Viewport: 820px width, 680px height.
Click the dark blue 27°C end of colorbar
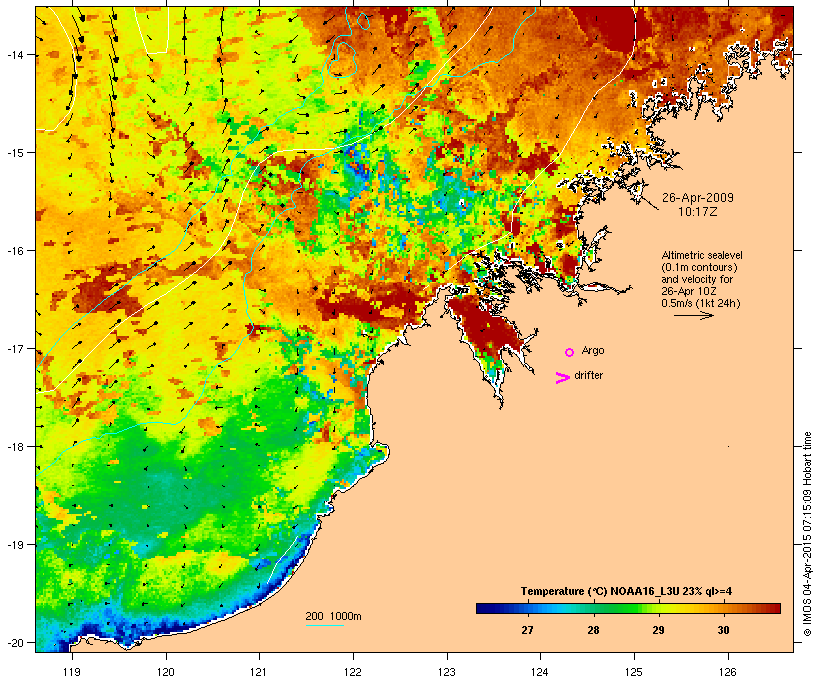coord(484,608)
